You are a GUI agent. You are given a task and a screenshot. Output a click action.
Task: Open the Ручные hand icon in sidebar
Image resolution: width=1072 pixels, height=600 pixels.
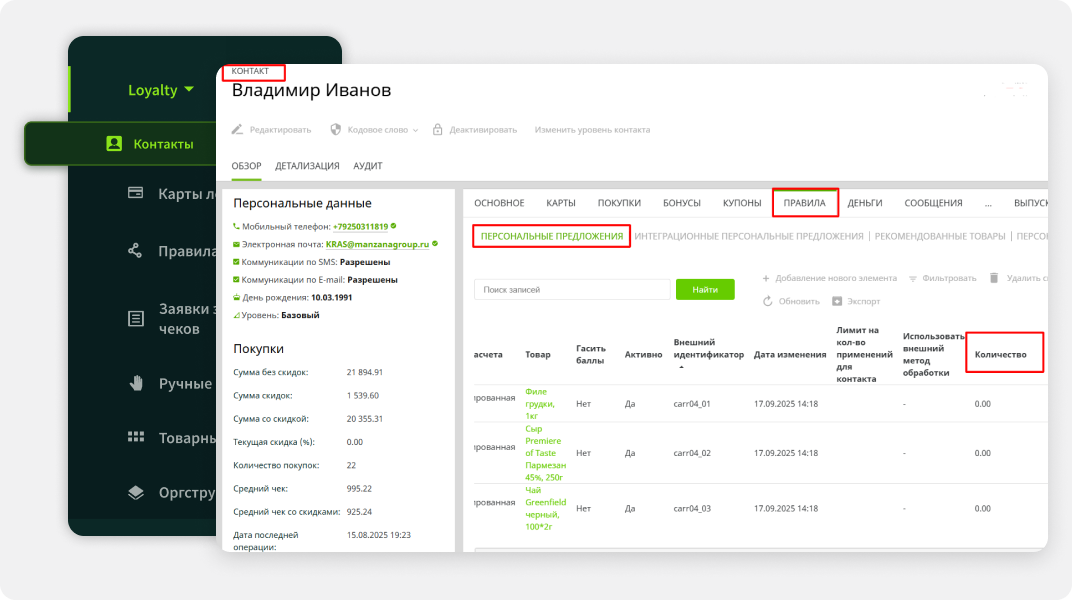tap(136, 383)
